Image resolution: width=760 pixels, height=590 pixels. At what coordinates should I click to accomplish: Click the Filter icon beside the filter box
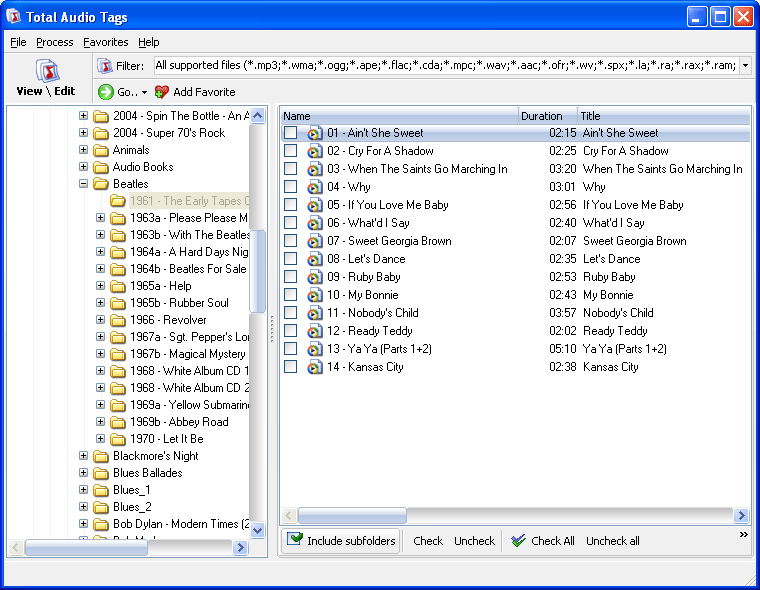(x=104, y=65)
